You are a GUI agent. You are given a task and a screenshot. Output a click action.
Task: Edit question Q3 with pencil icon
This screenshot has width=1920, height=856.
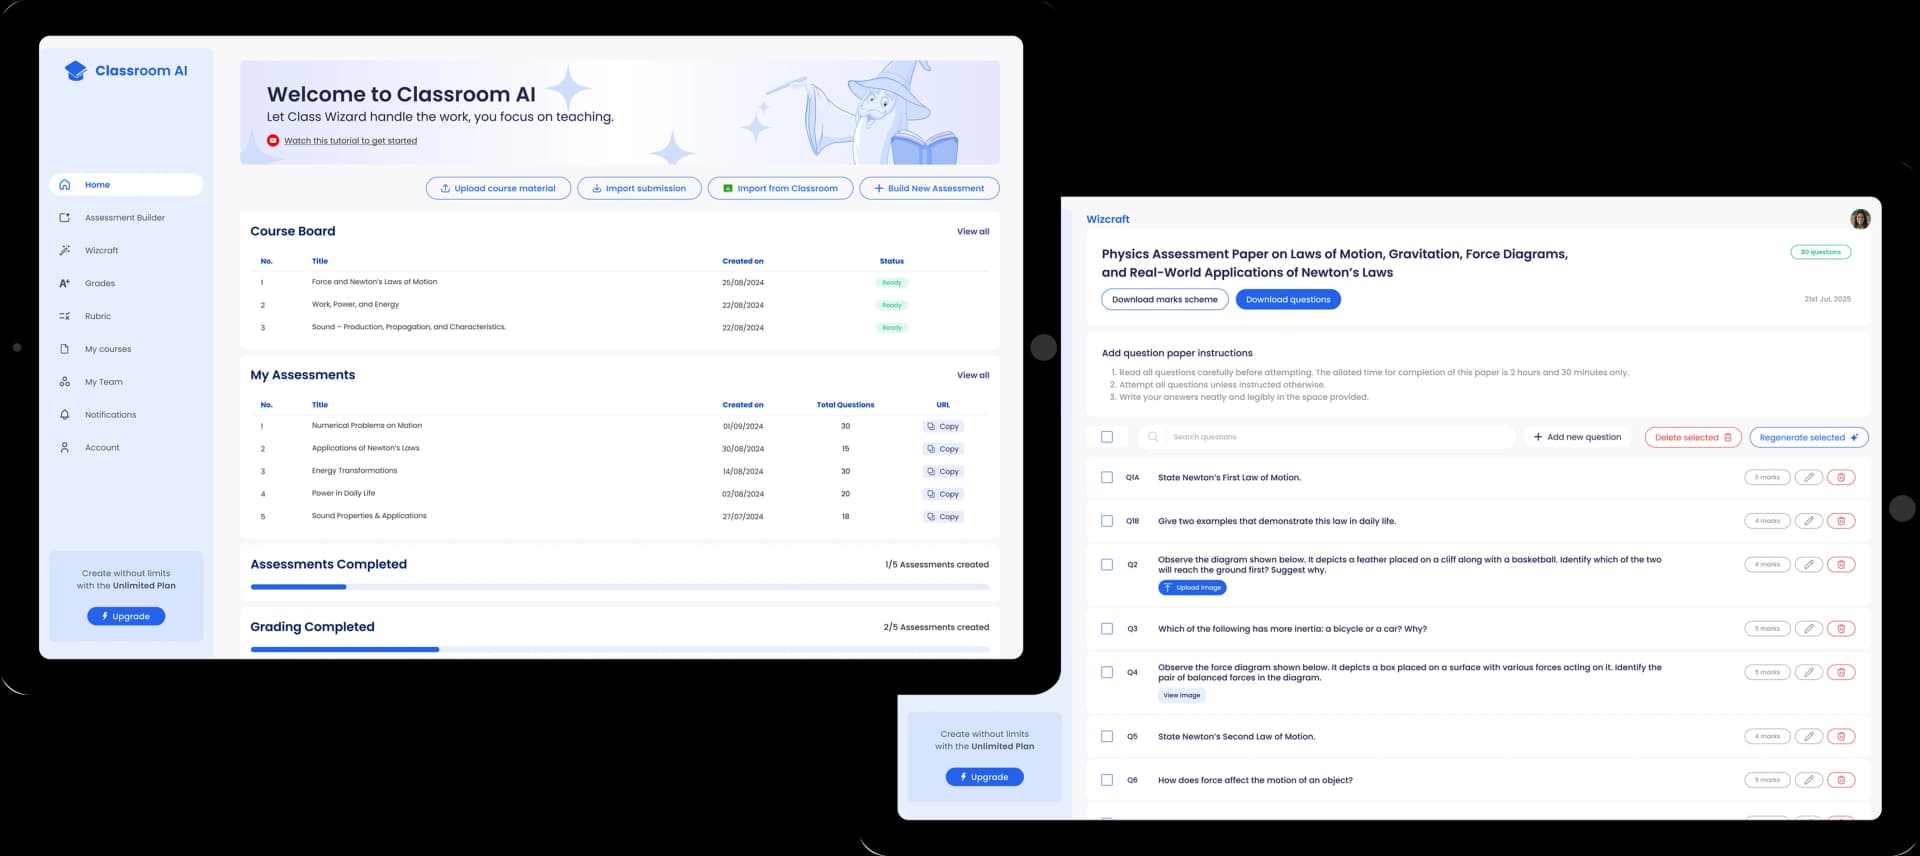pyautogui.click(x=1809, y=629)
